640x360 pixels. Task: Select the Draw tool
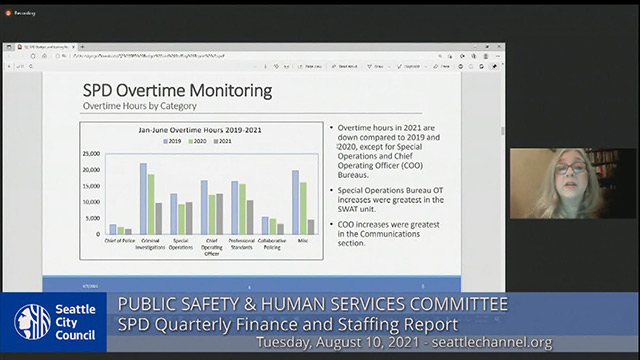[x=375, y=66]
